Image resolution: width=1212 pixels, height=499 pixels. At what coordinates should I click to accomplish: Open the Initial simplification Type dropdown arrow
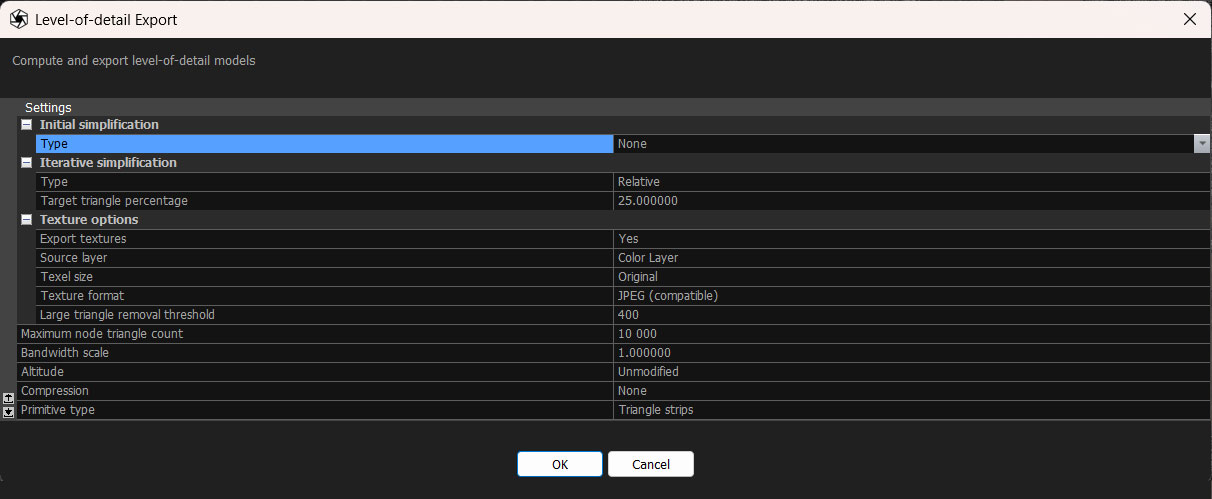(1201, 144)
